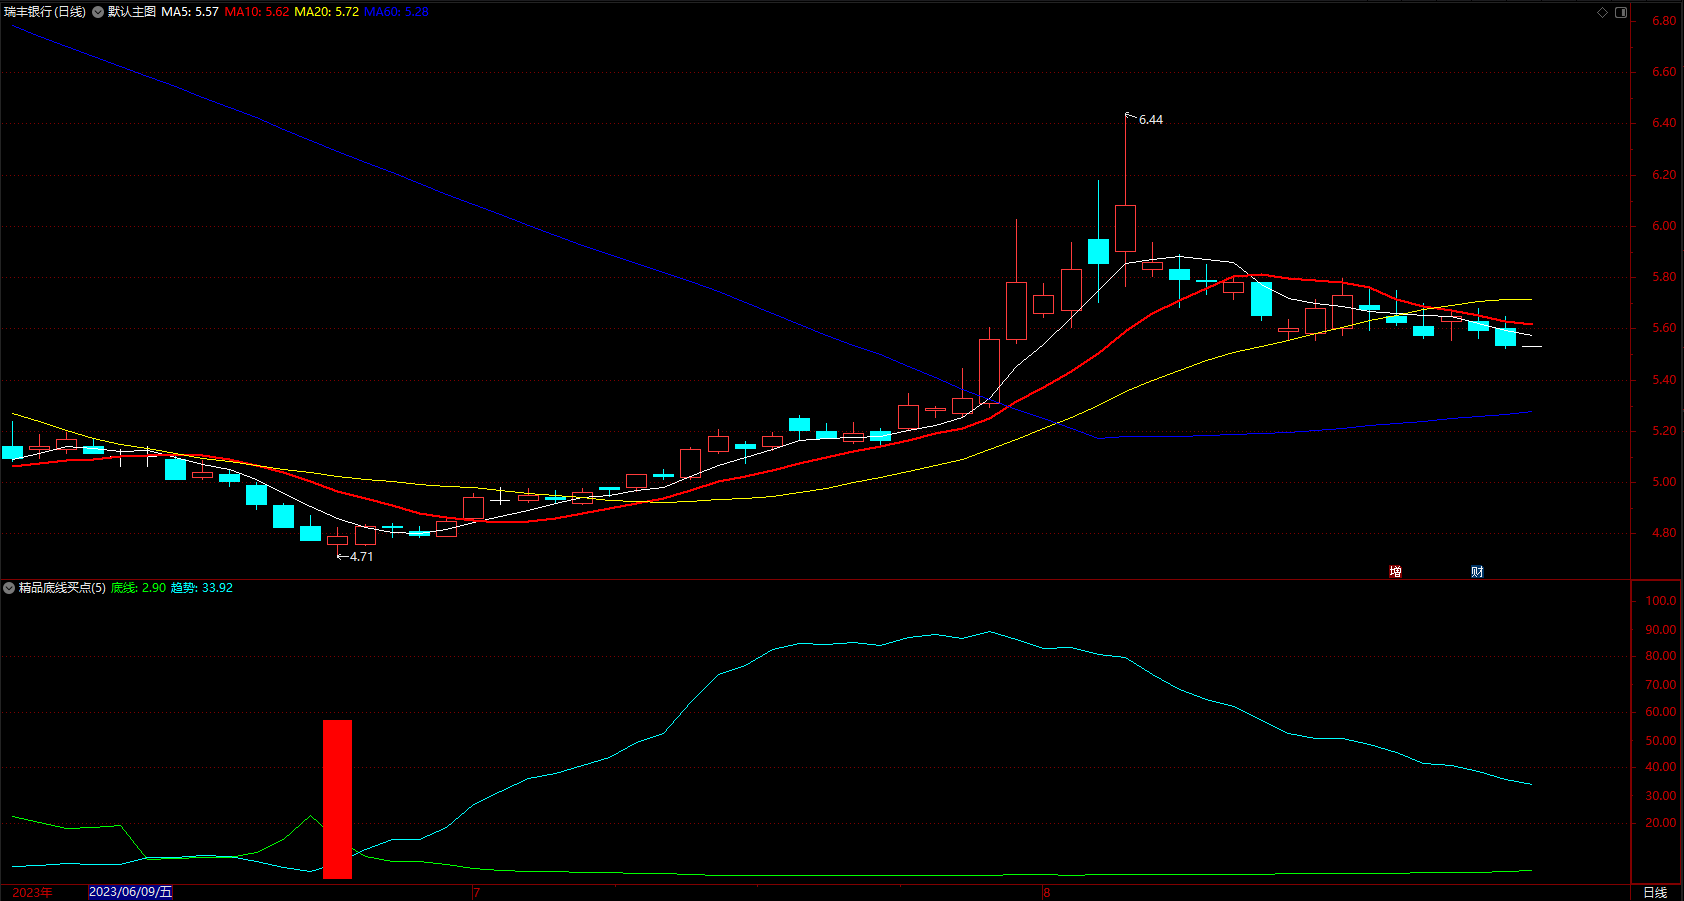Click the MA20: 5.72 indicator label

(326, 12)
